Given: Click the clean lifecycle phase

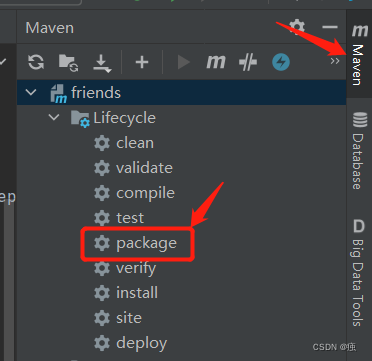Looking at the screenshot, I should pyautogui.click(x=135, y=143).
